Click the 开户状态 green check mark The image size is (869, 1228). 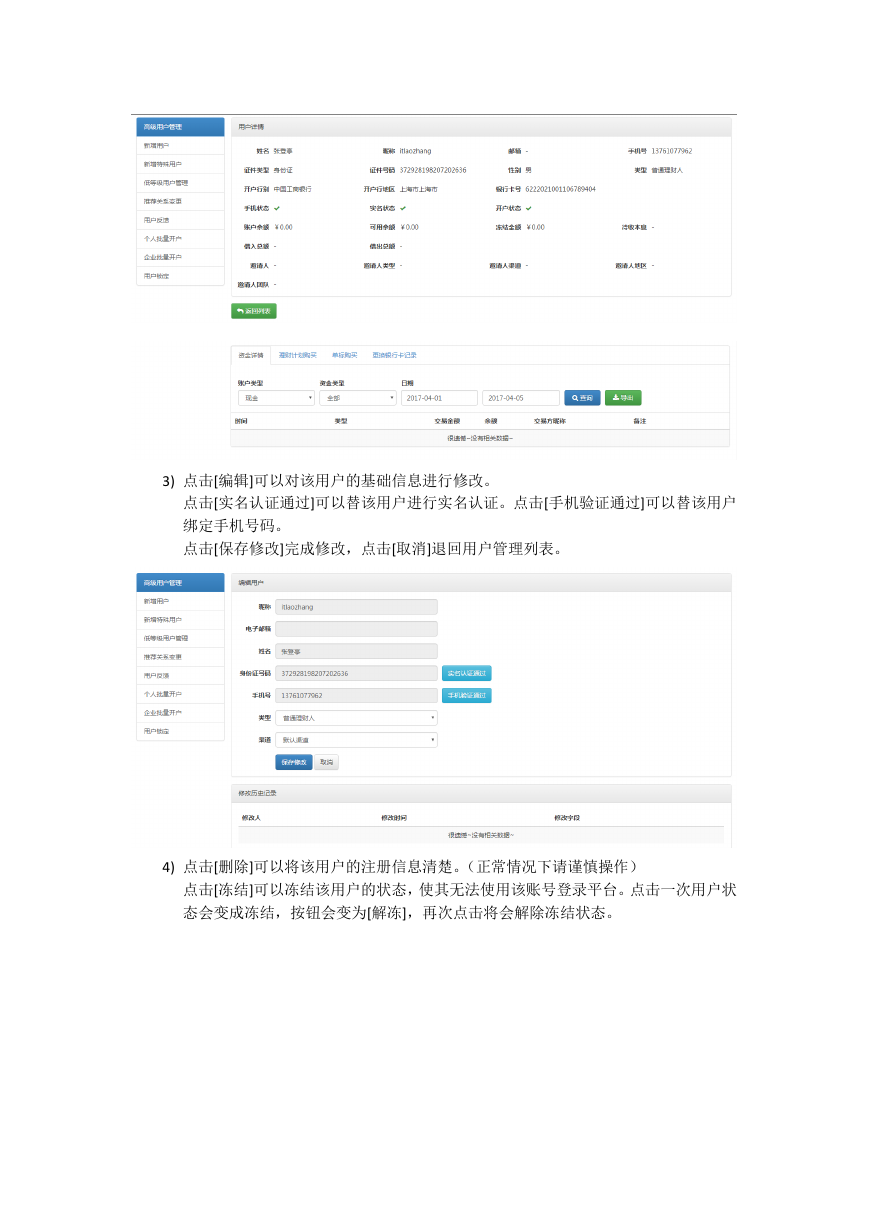tap(529, 208)
